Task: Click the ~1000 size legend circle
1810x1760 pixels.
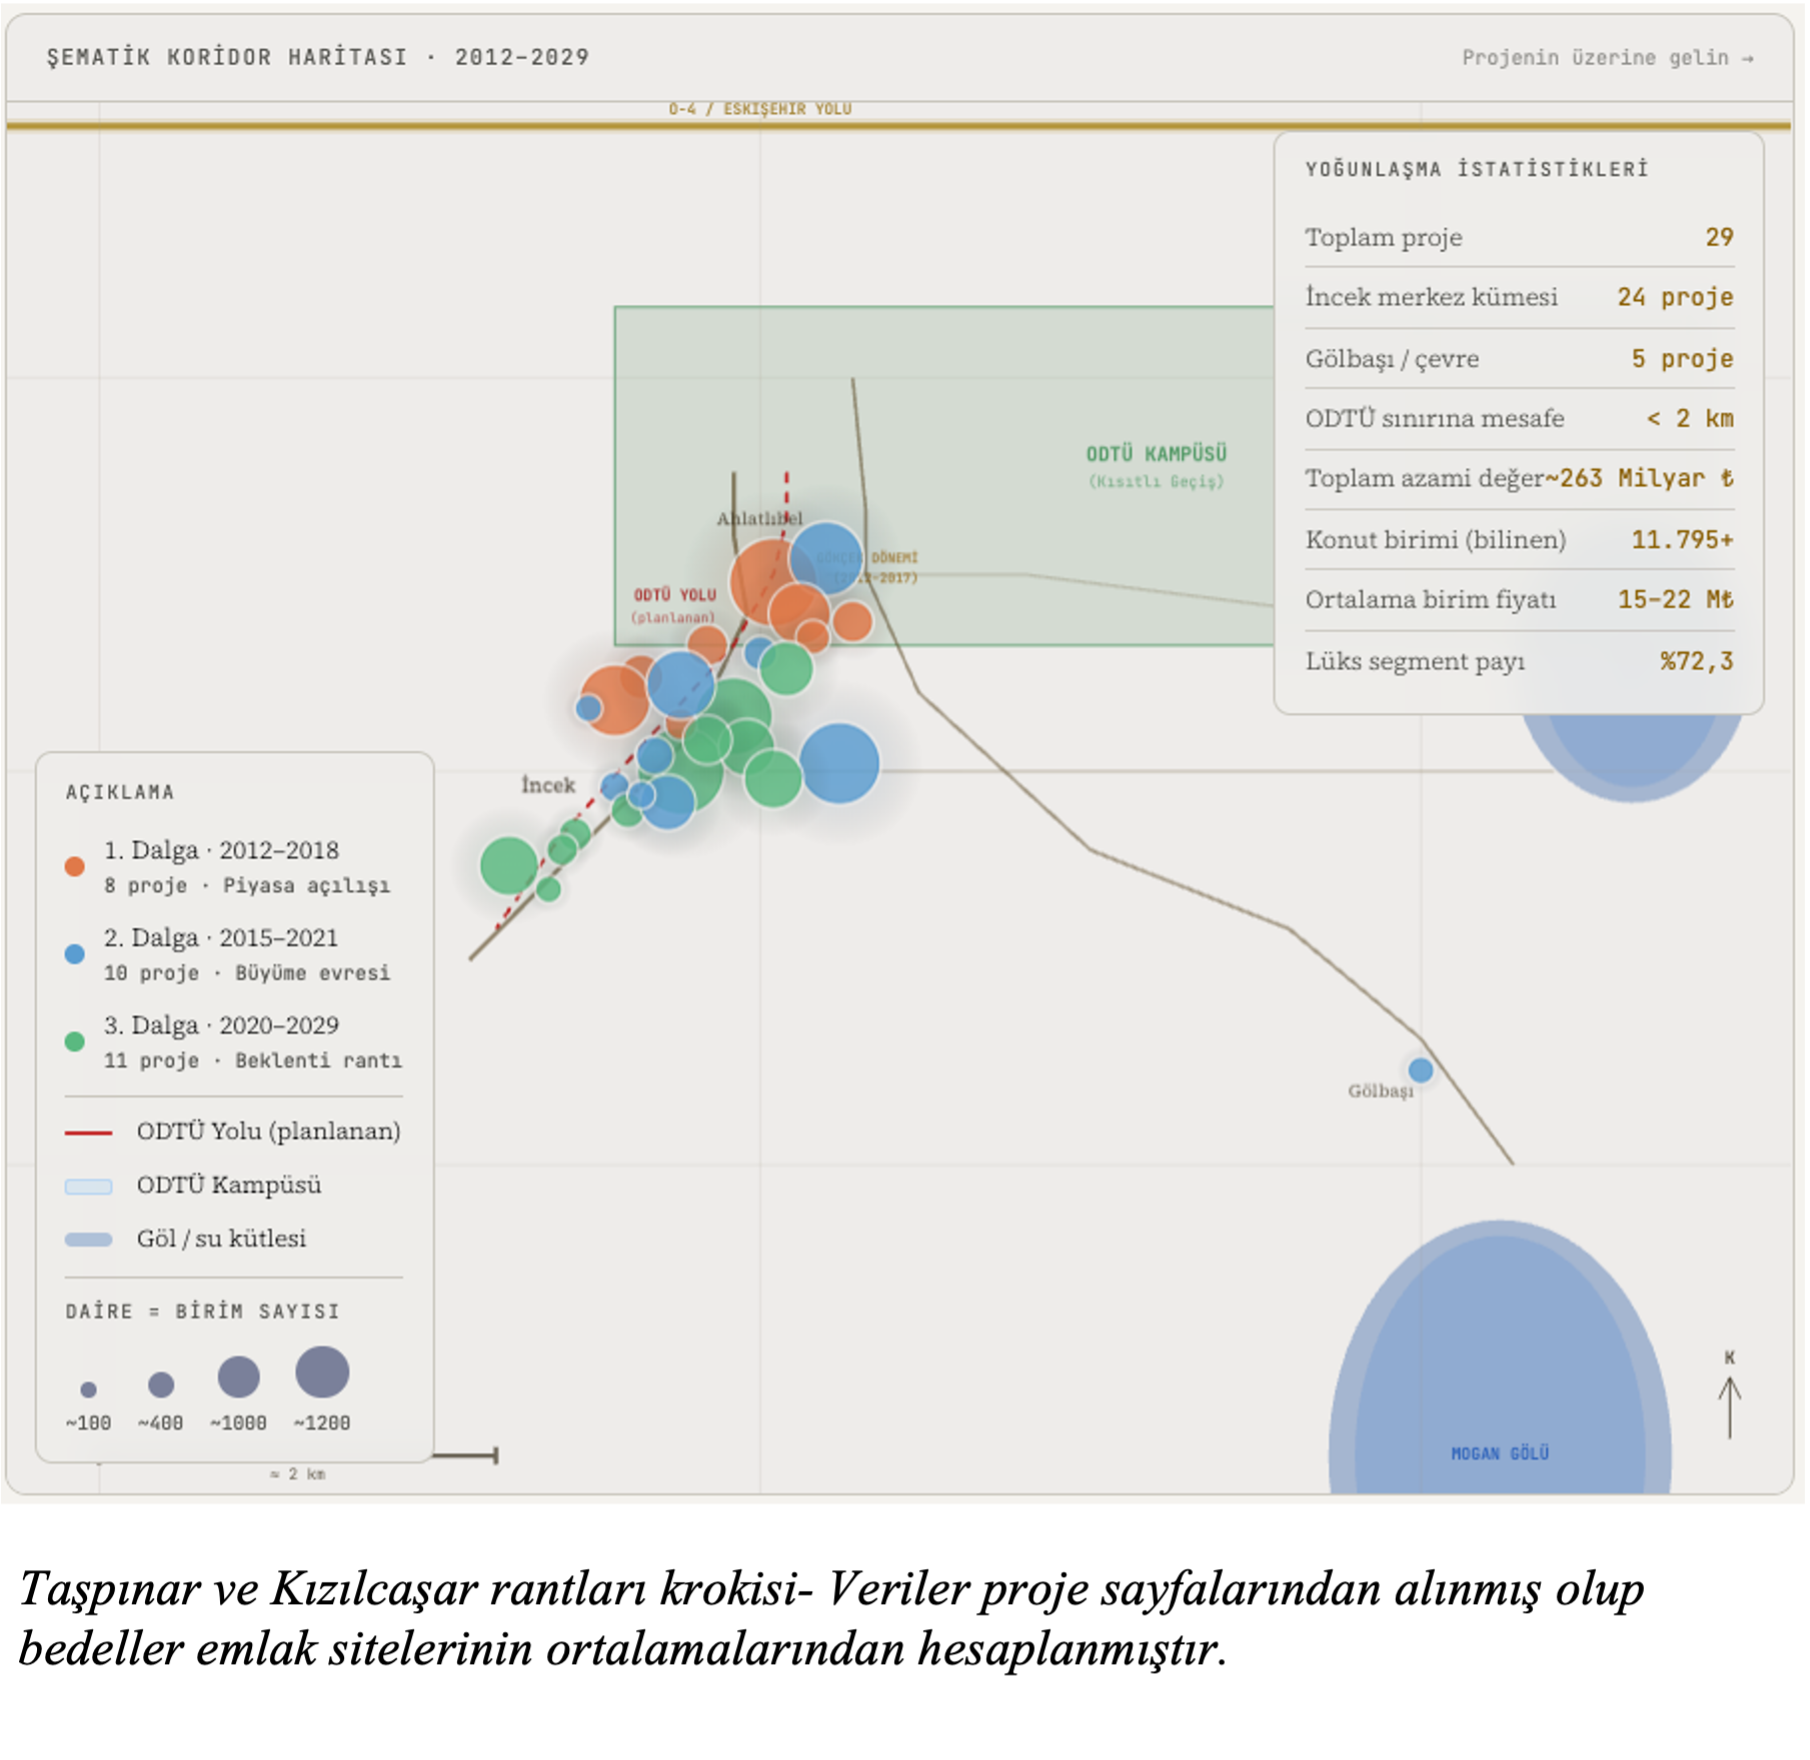Action: pos(239,1377)
